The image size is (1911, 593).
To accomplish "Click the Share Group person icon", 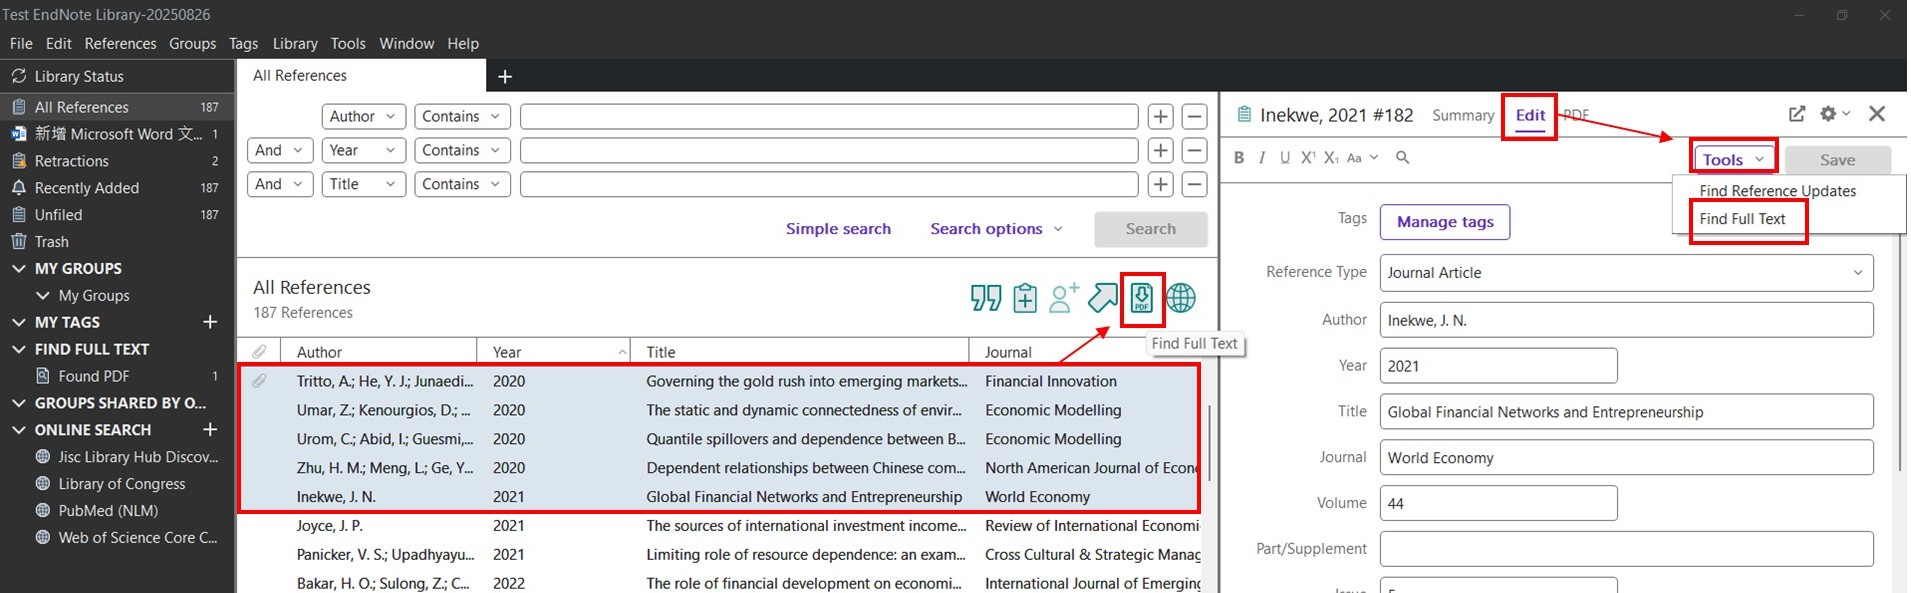I will [1063, 298].
